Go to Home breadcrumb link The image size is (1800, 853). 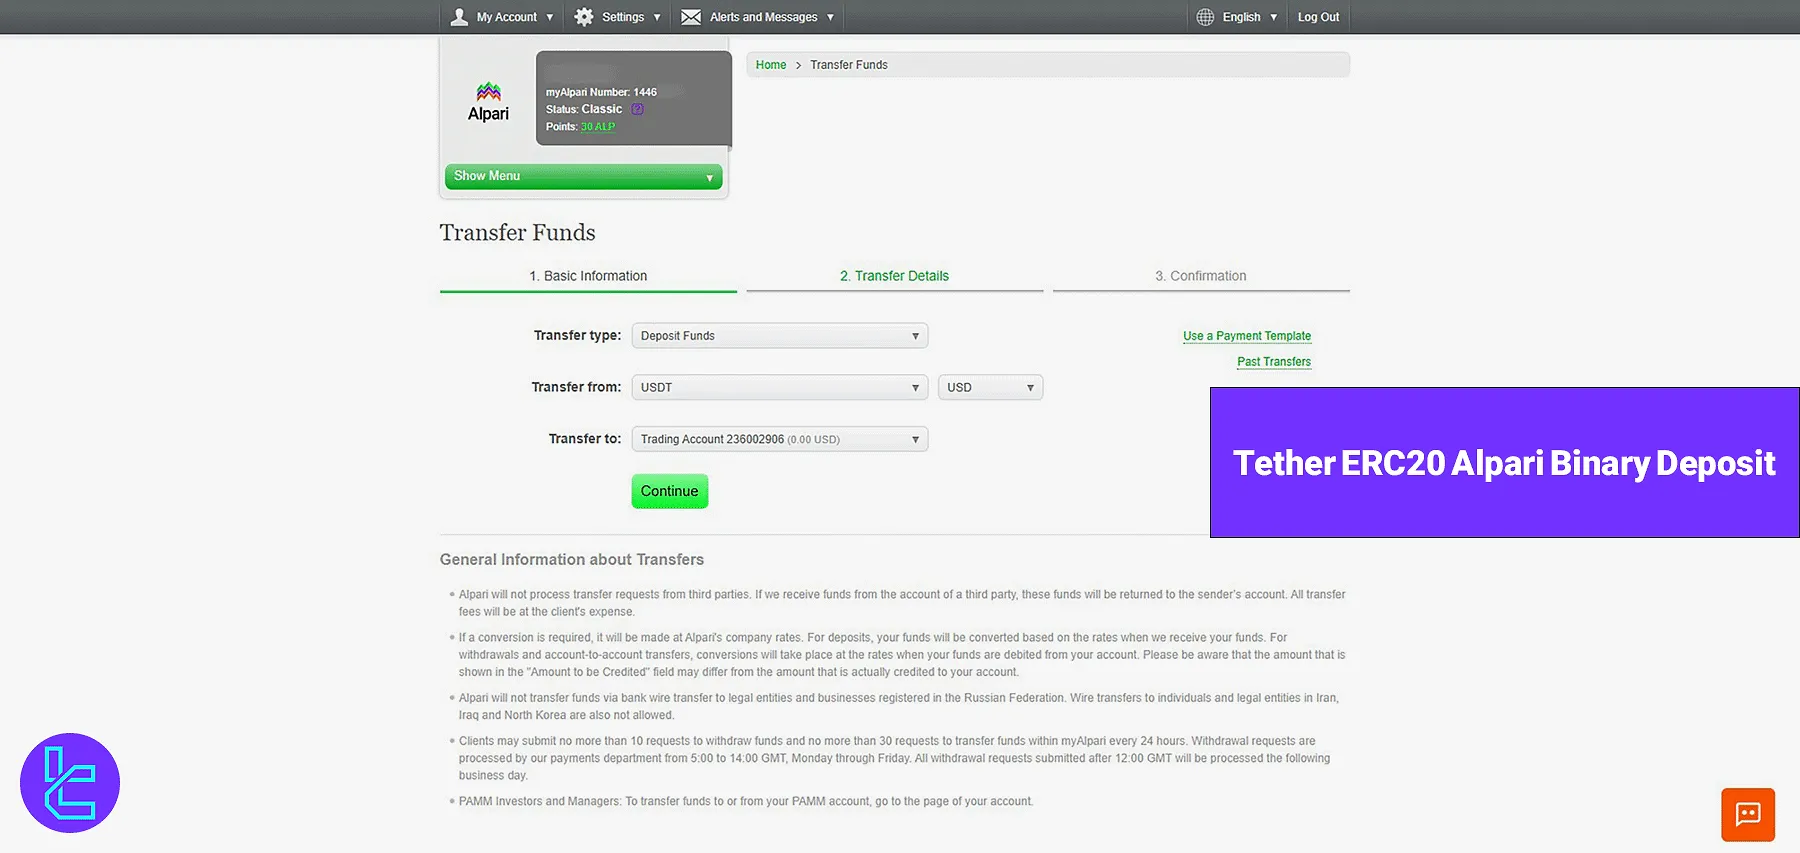coord(771,65)
